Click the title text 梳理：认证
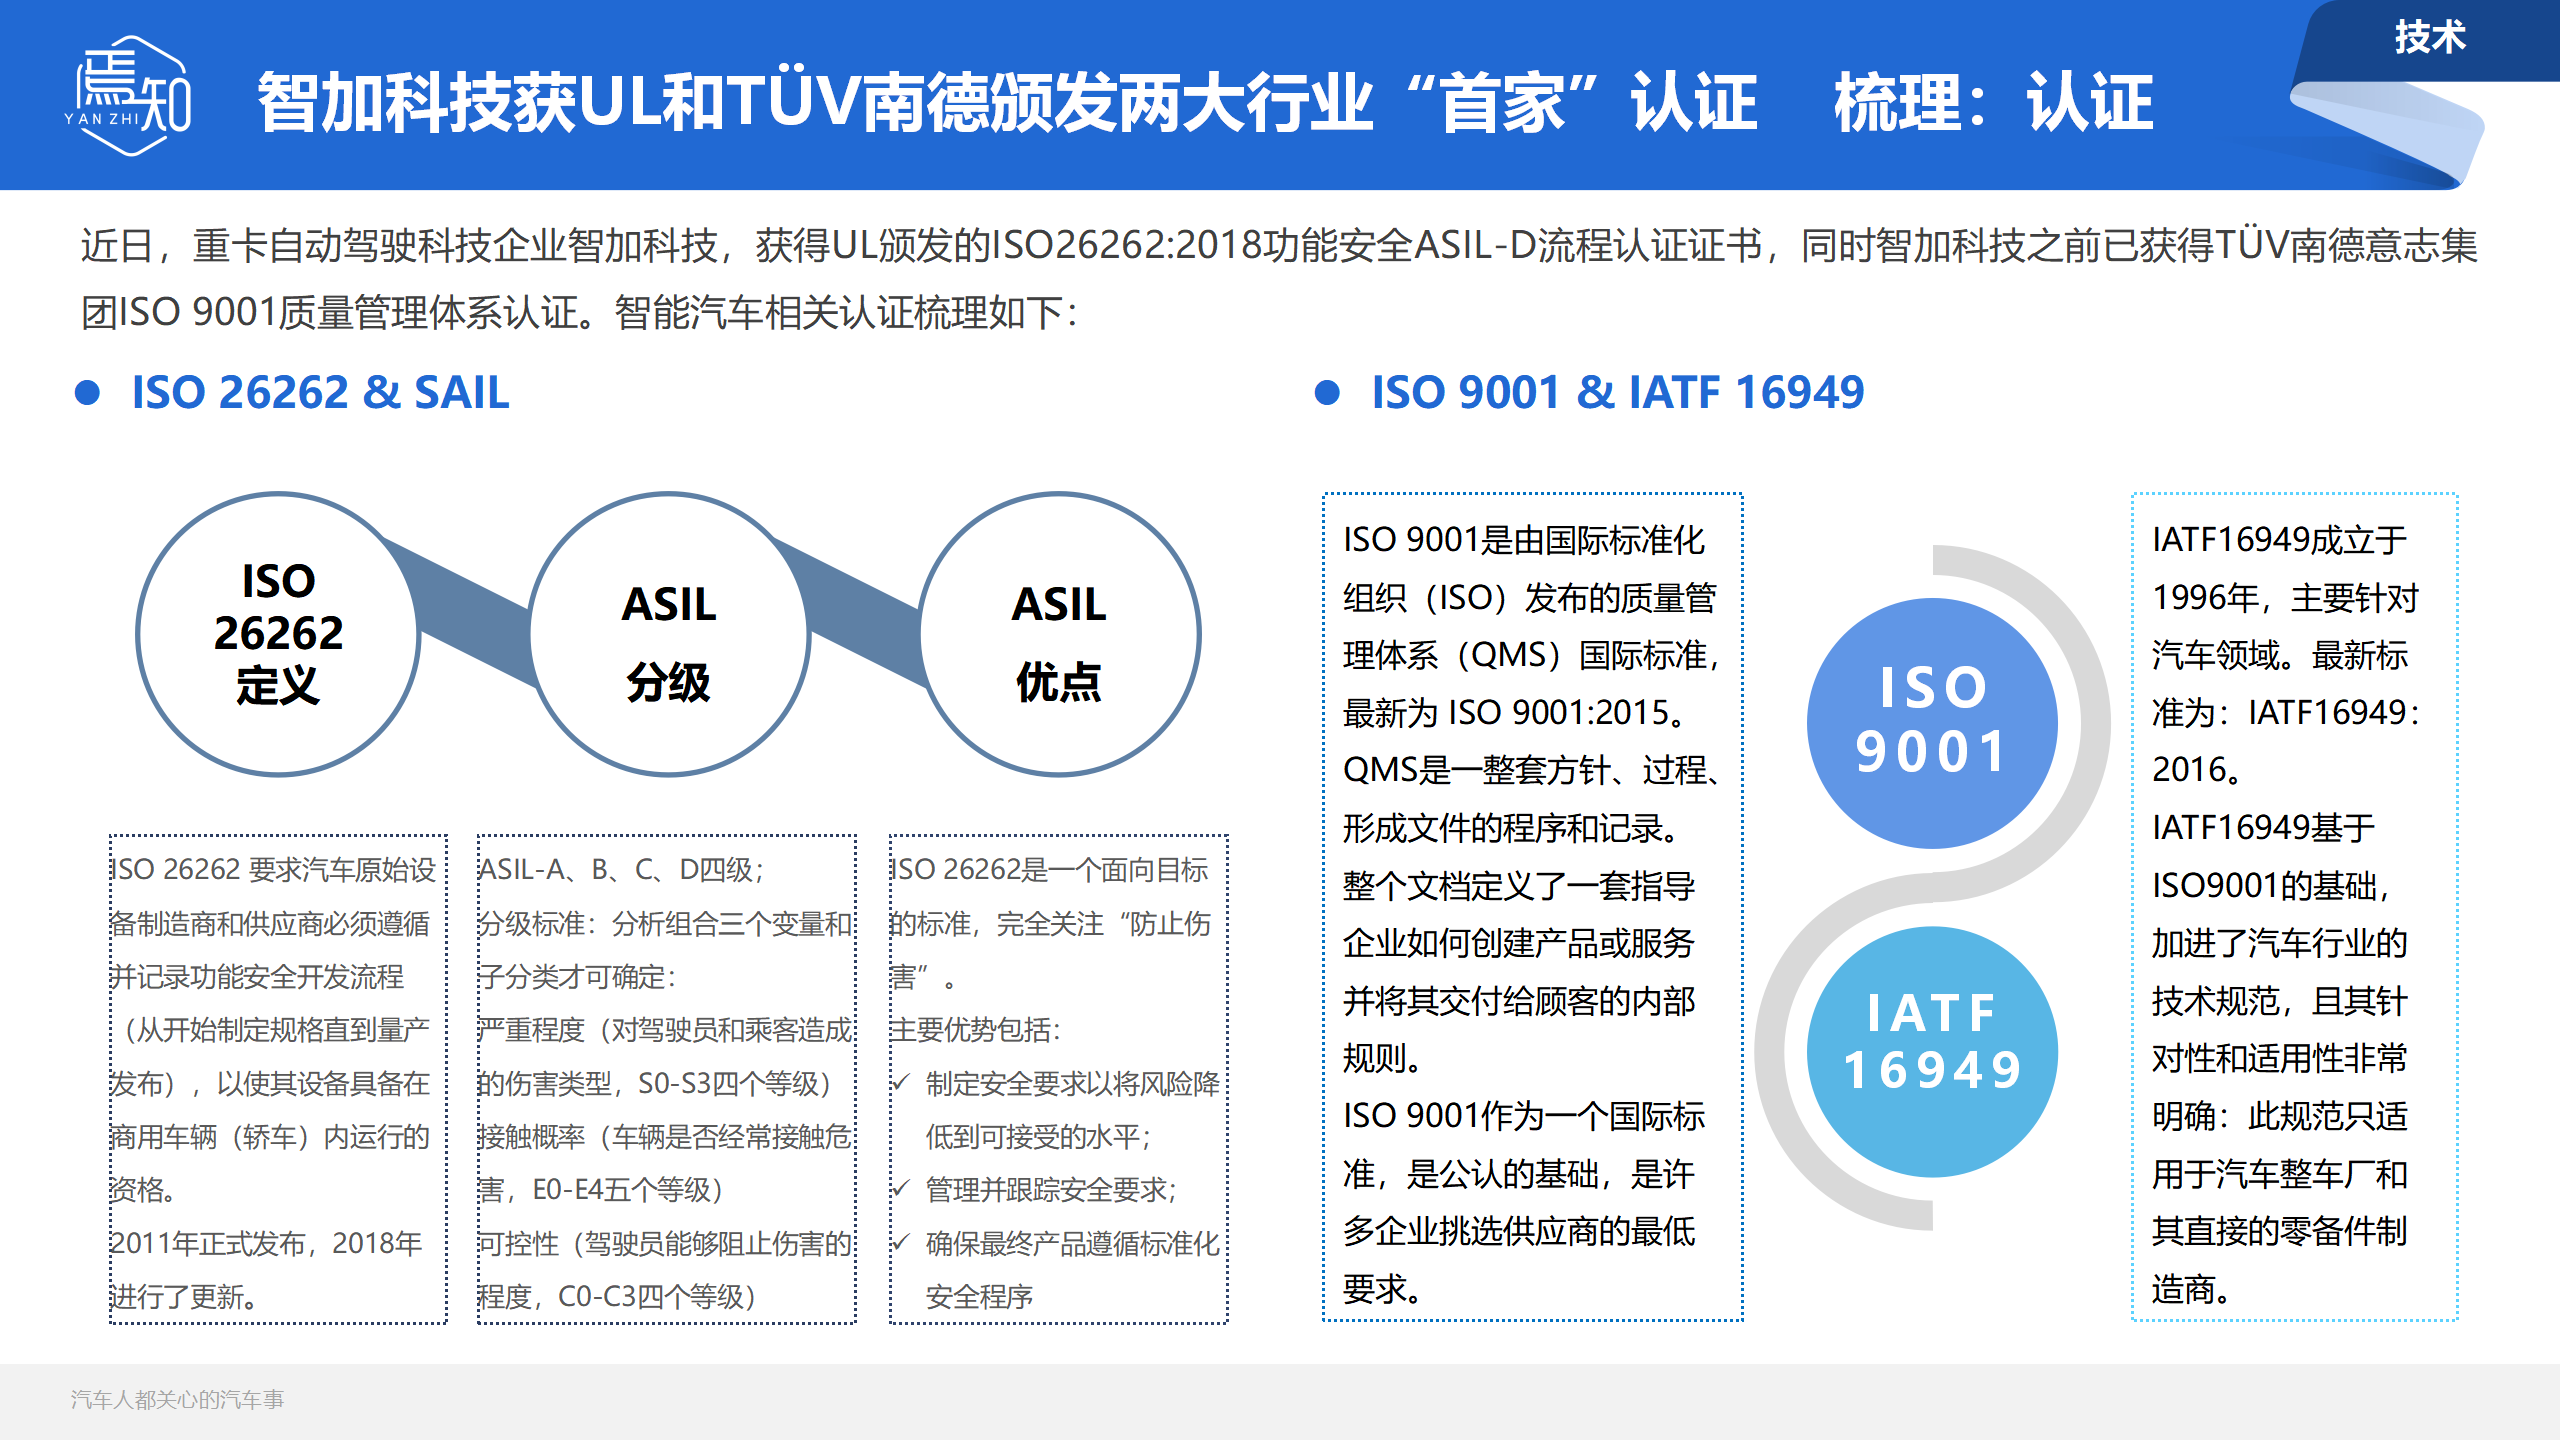 (1994, 102)
